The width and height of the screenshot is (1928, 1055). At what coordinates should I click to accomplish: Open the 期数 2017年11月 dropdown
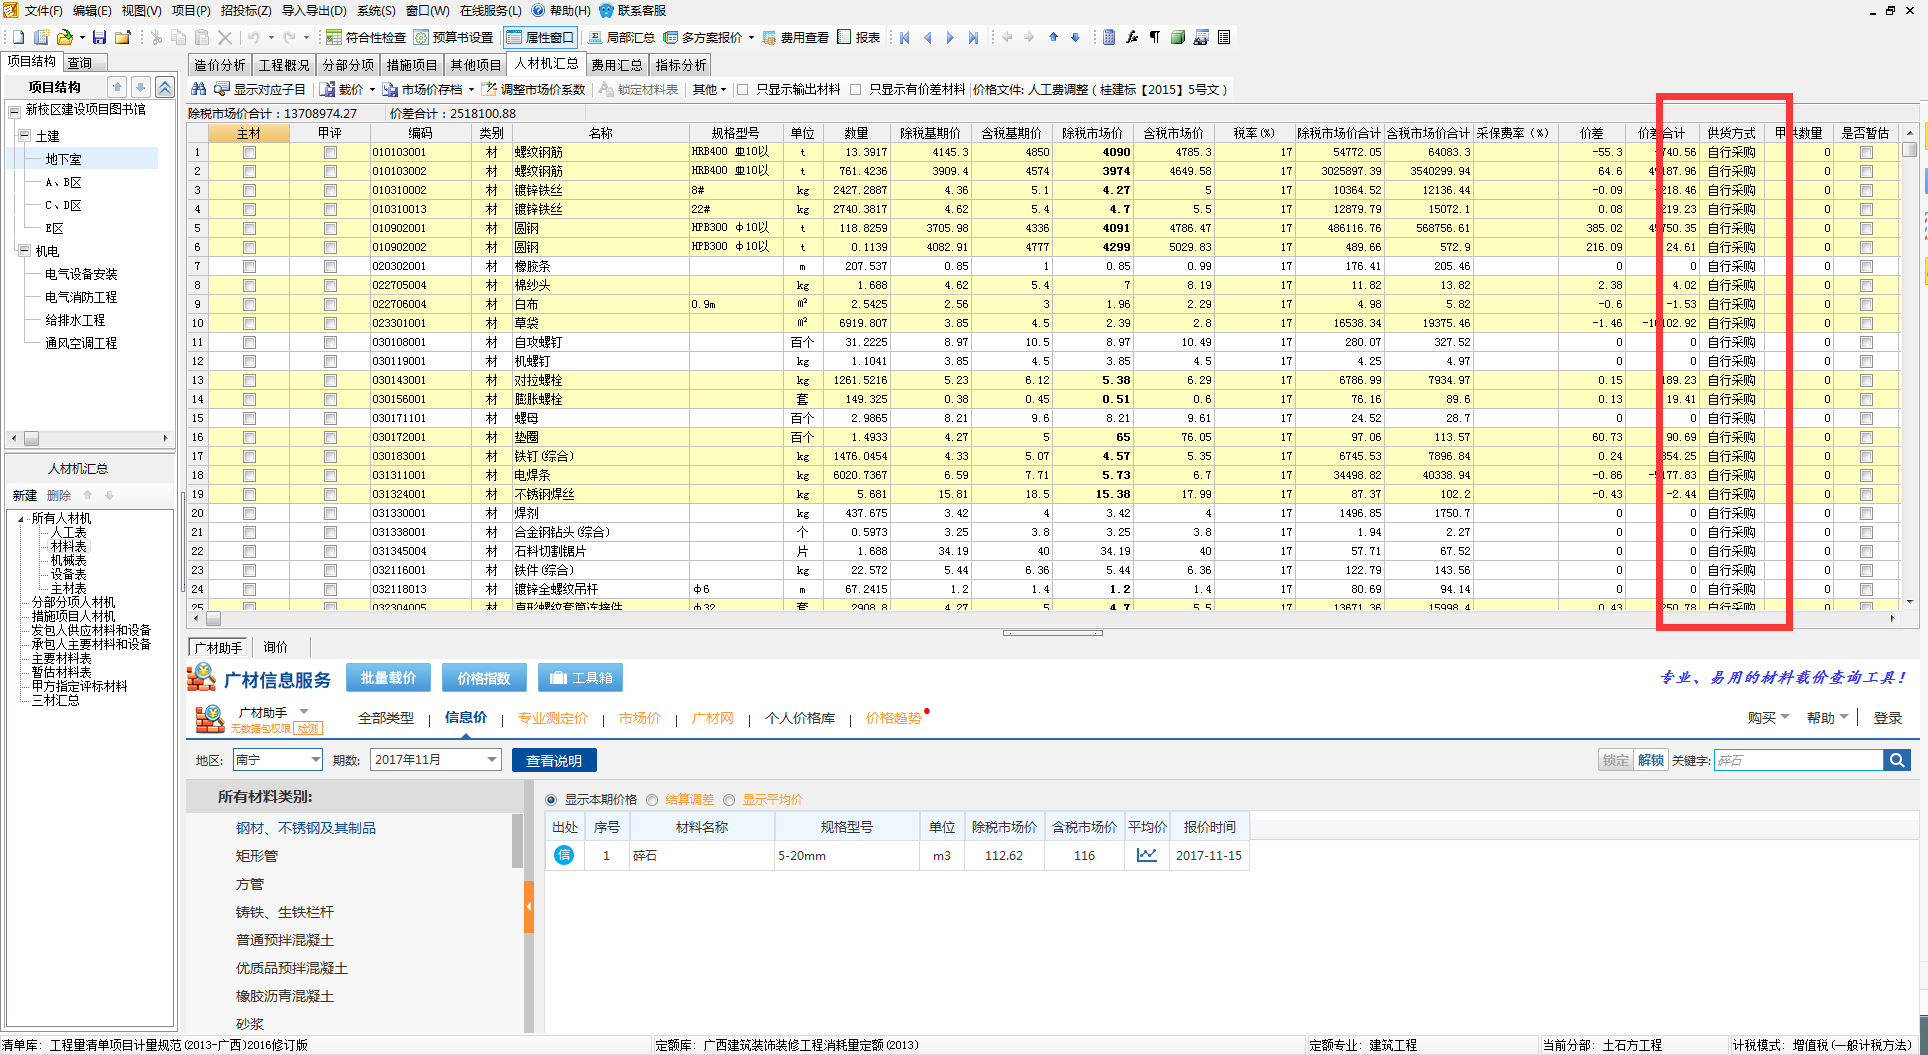pos(492,760)
